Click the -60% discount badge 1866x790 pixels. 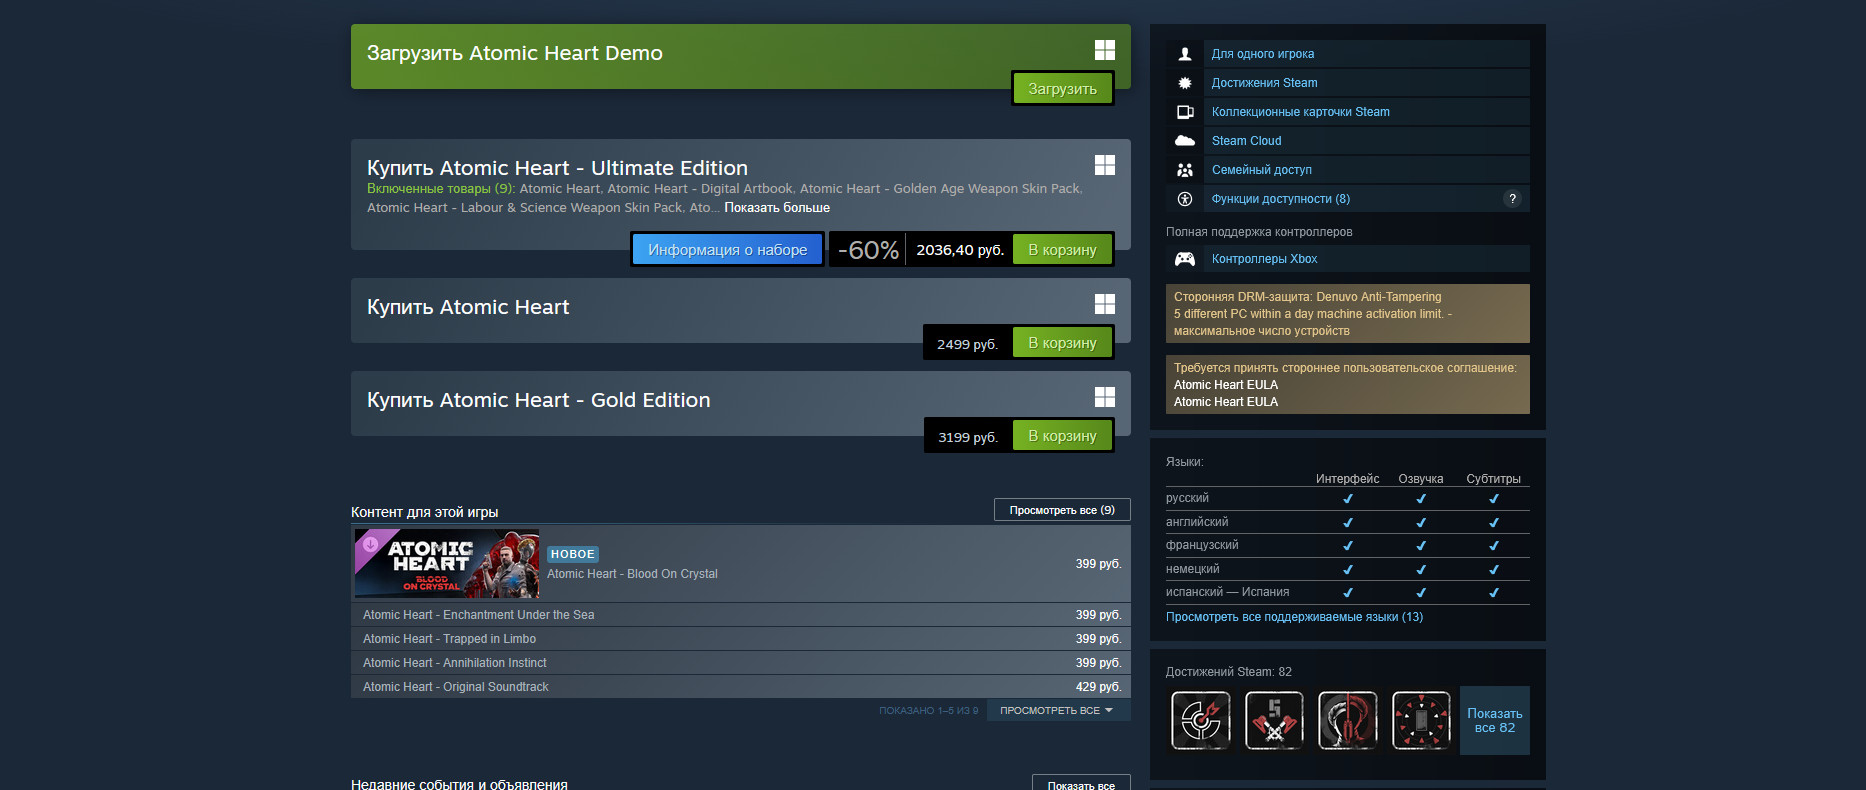pyautogui.click(x=867, y=250)
